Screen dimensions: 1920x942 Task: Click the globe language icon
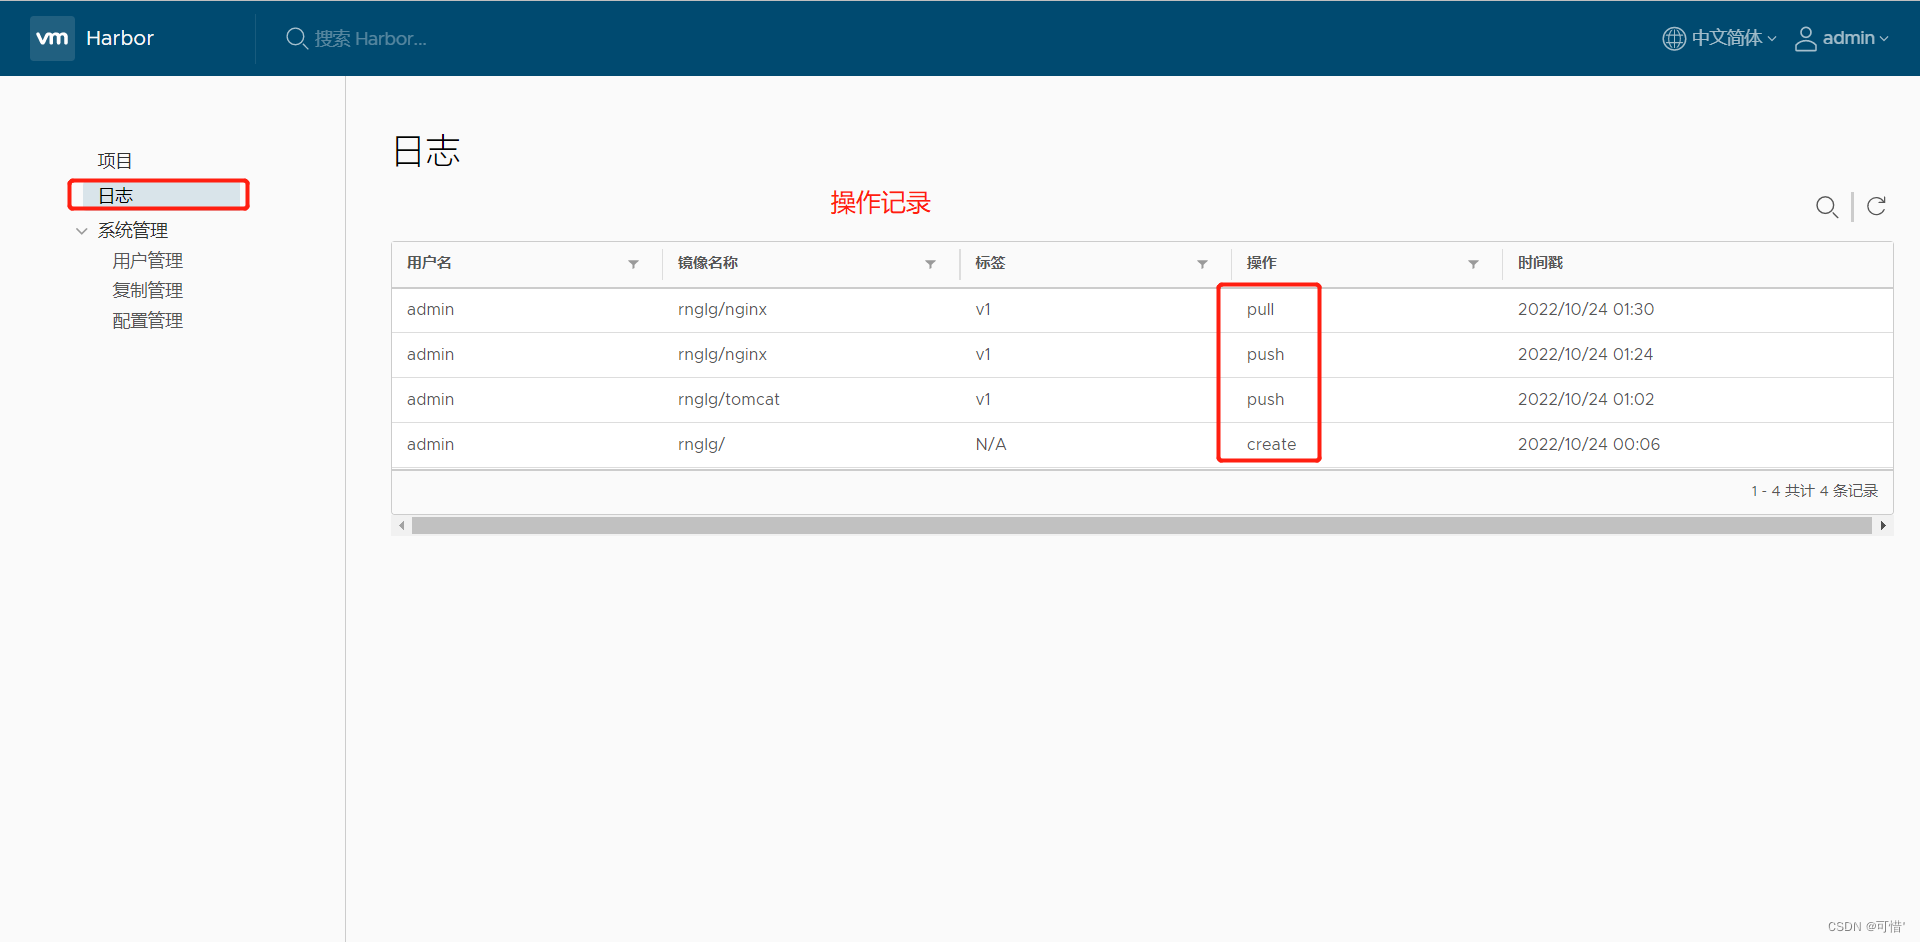coord(1673,38)
